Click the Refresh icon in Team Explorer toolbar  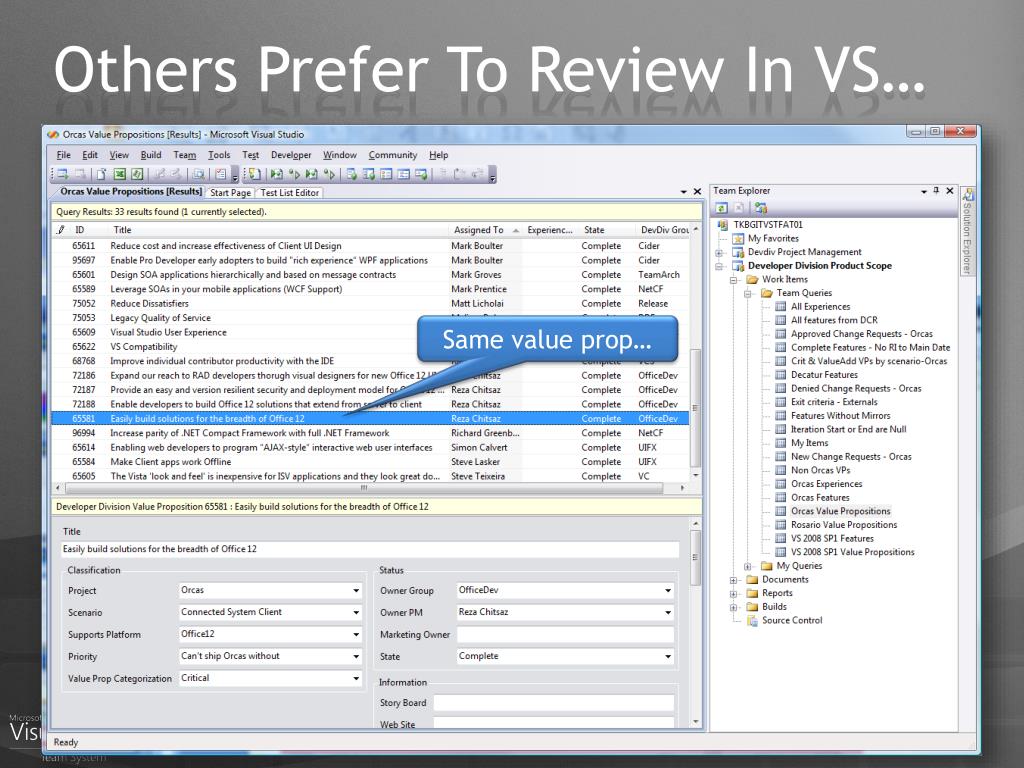click(x=721, y=208)
